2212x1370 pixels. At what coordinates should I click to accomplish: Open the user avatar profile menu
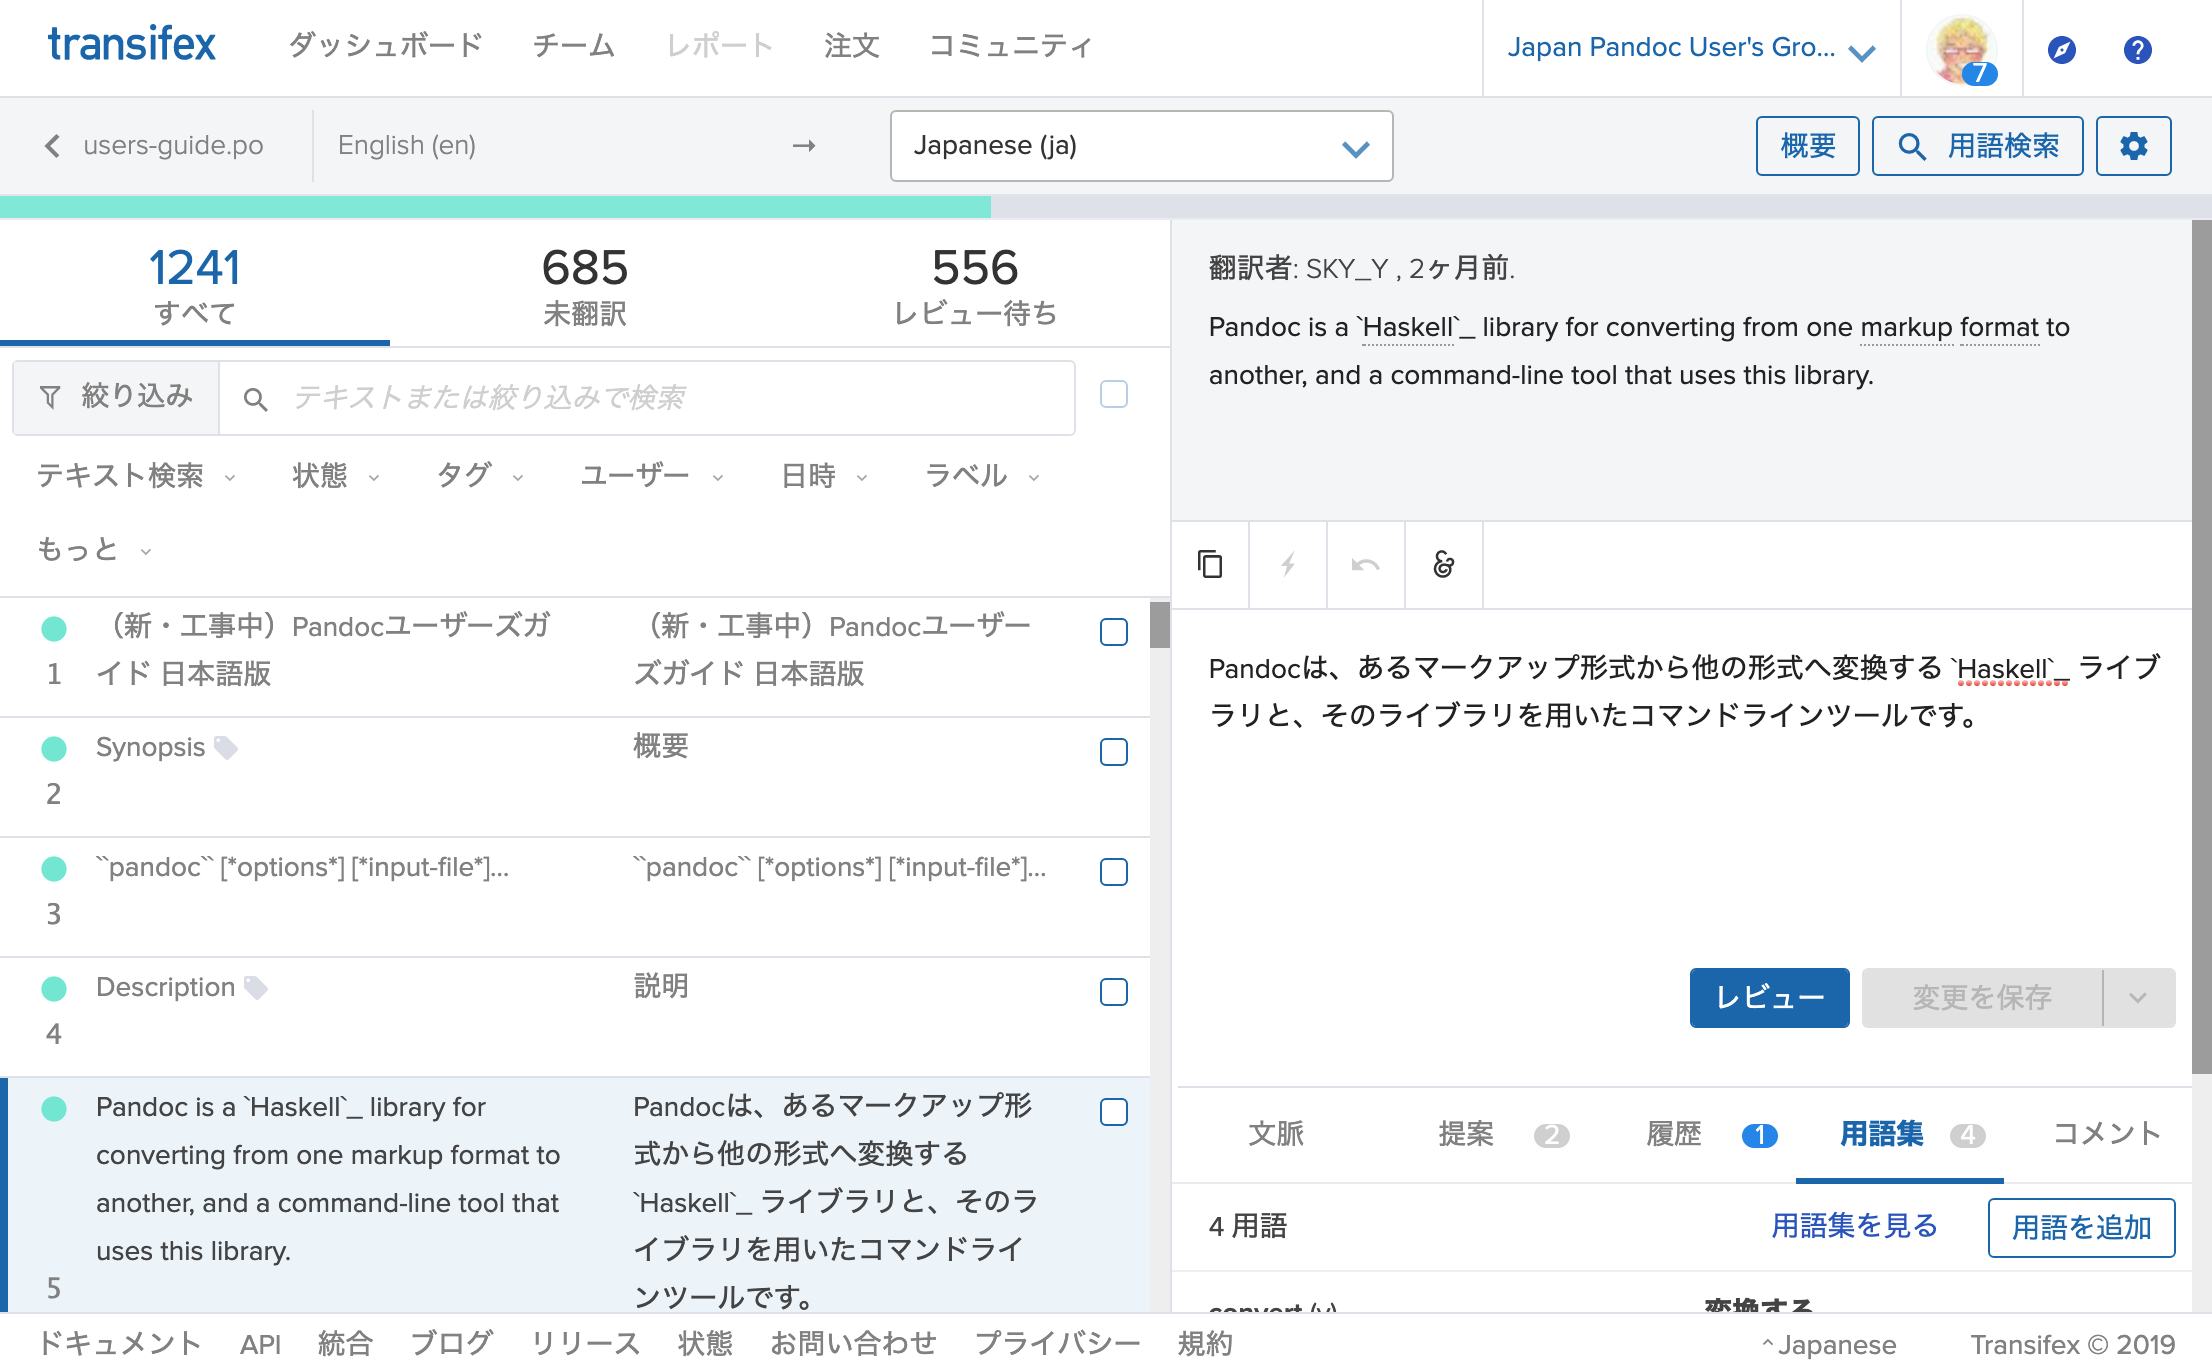pyautogui.click(x=1961, y=48)
